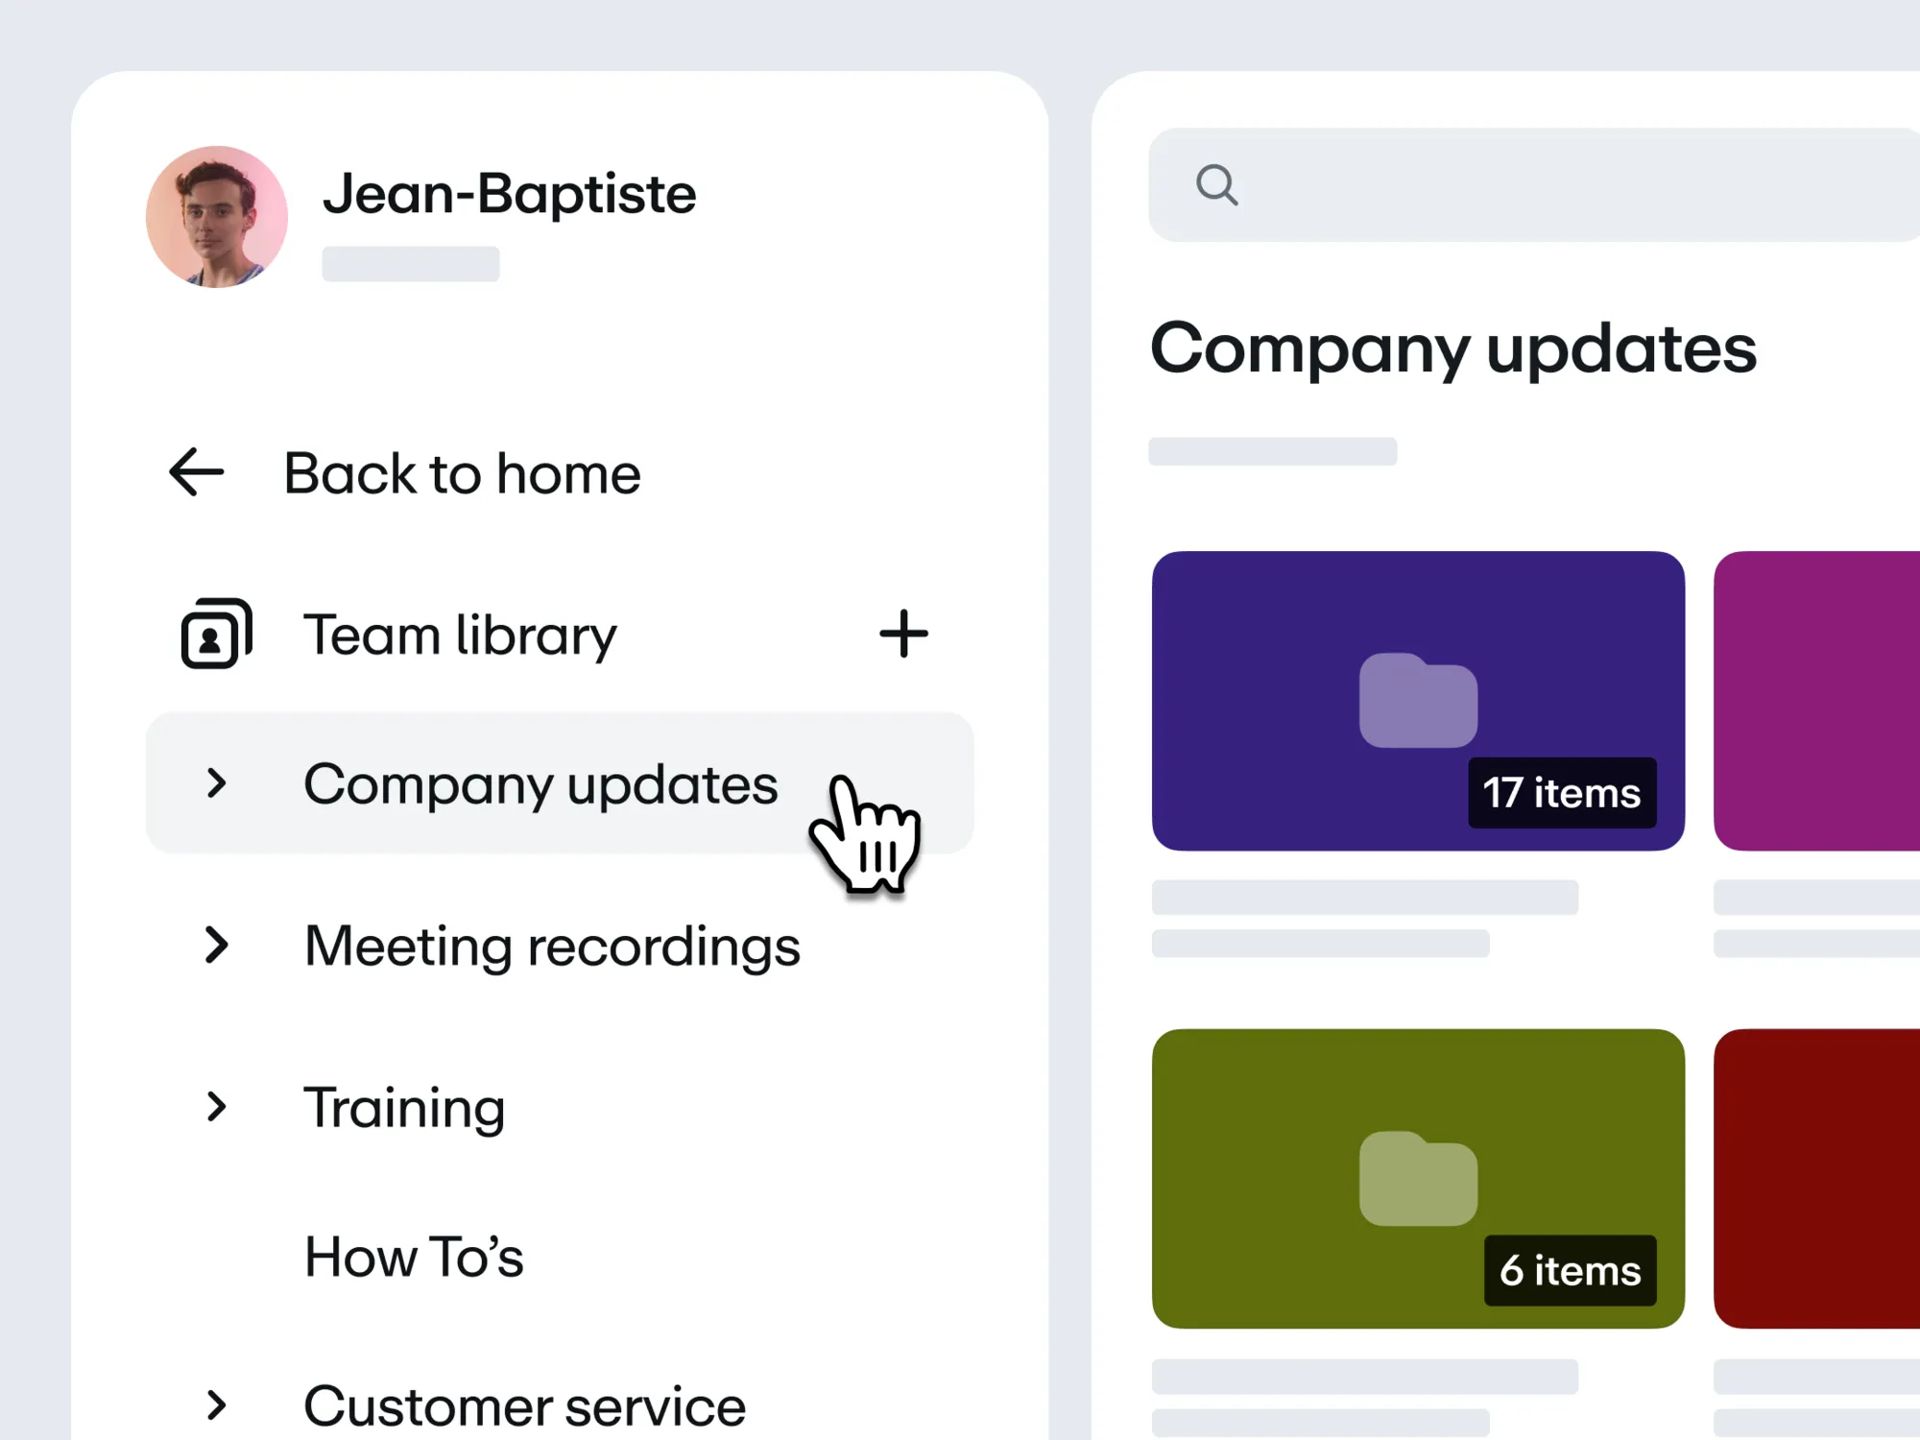Click folder icon in purple card
Viewport: 1920px width, 1440px height.
click(1418, 700)
